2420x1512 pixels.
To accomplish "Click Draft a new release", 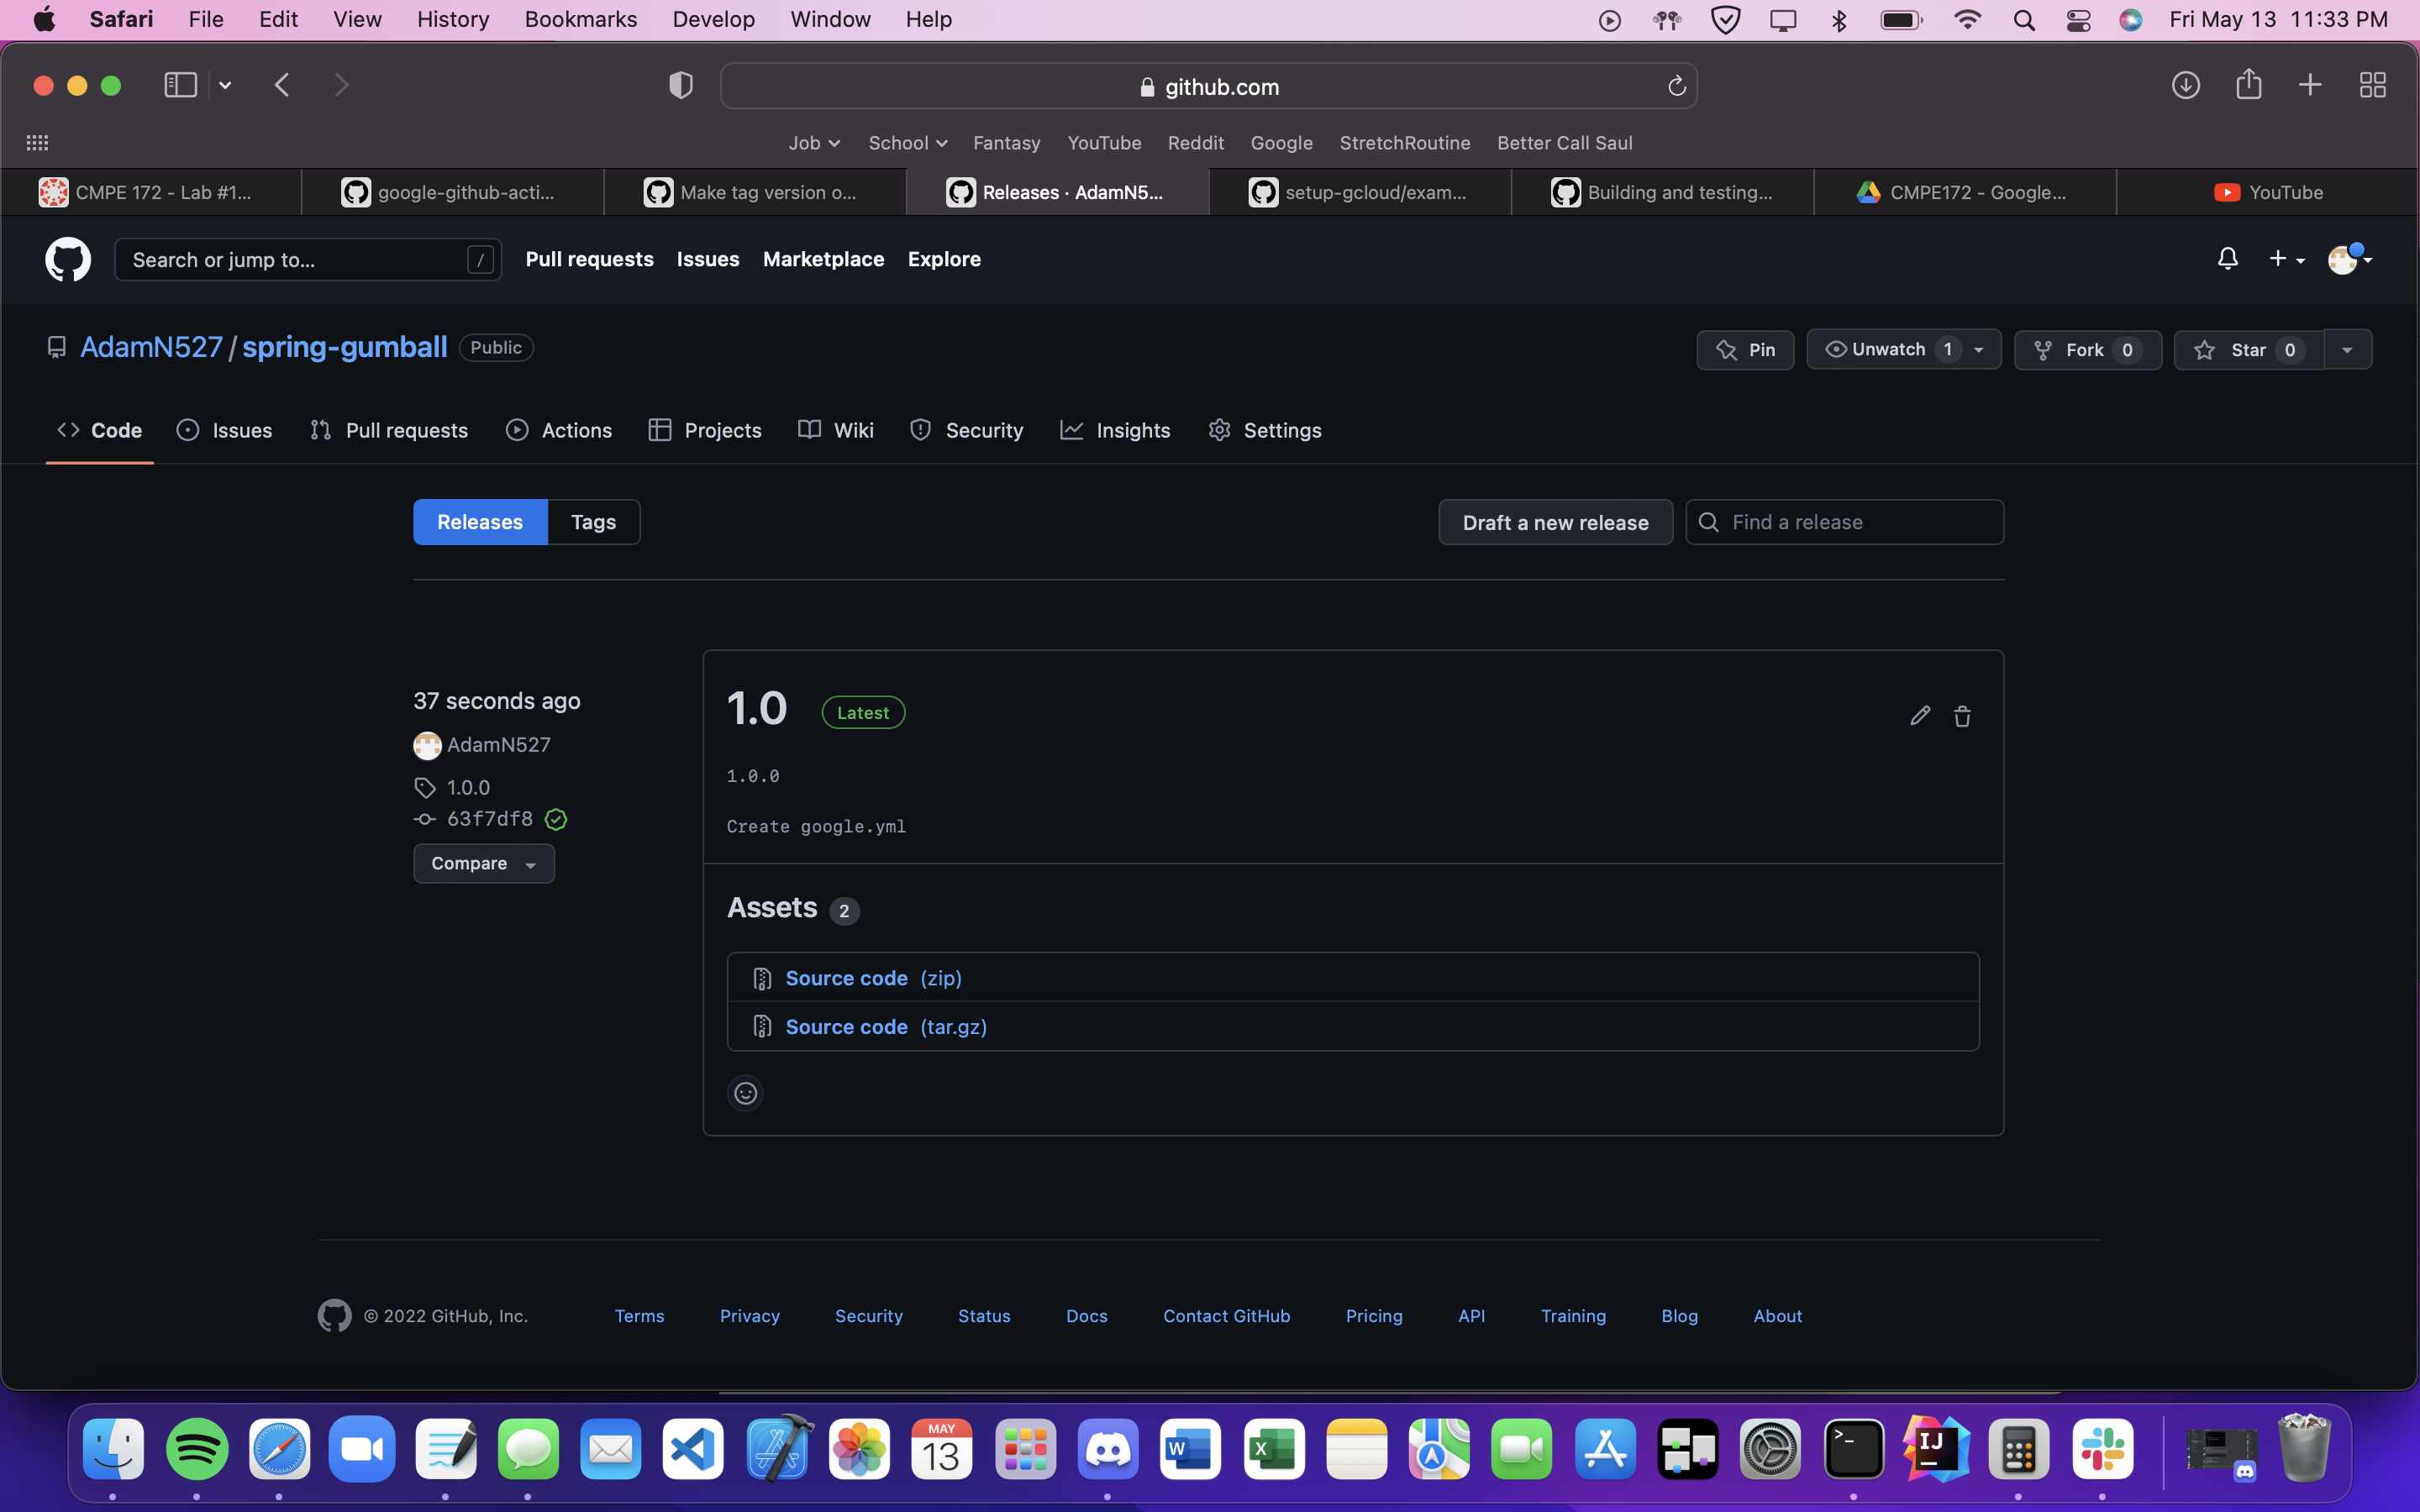I will [x=1554, y=522].
